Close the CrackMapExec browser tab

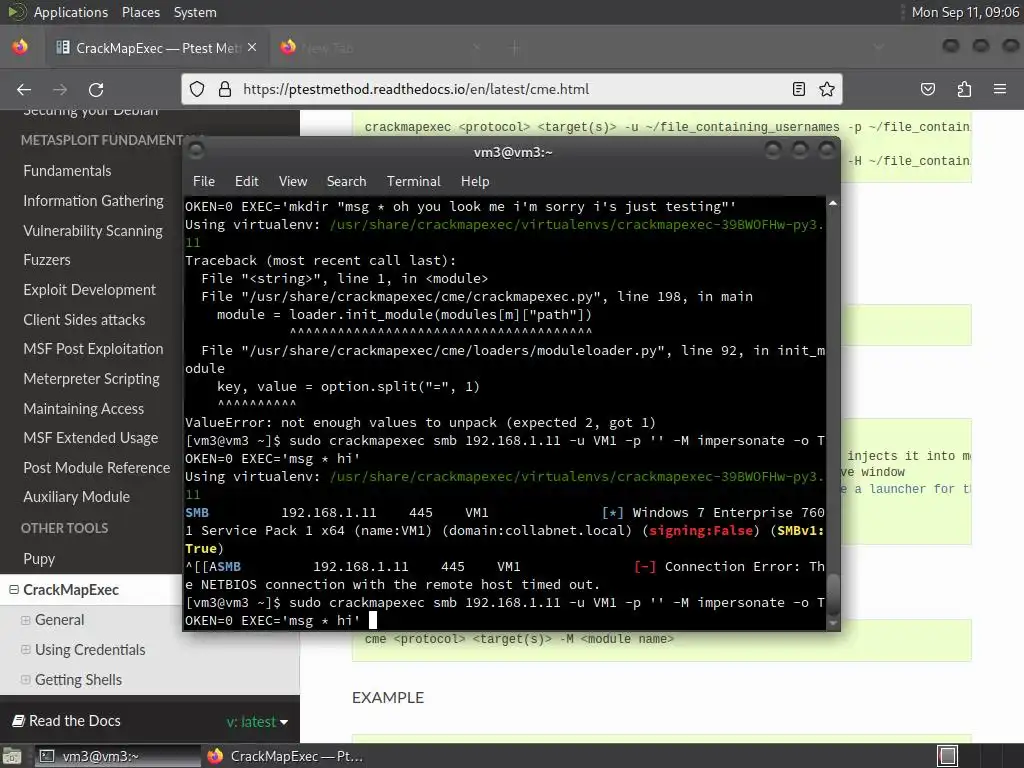tap(252, 48)
